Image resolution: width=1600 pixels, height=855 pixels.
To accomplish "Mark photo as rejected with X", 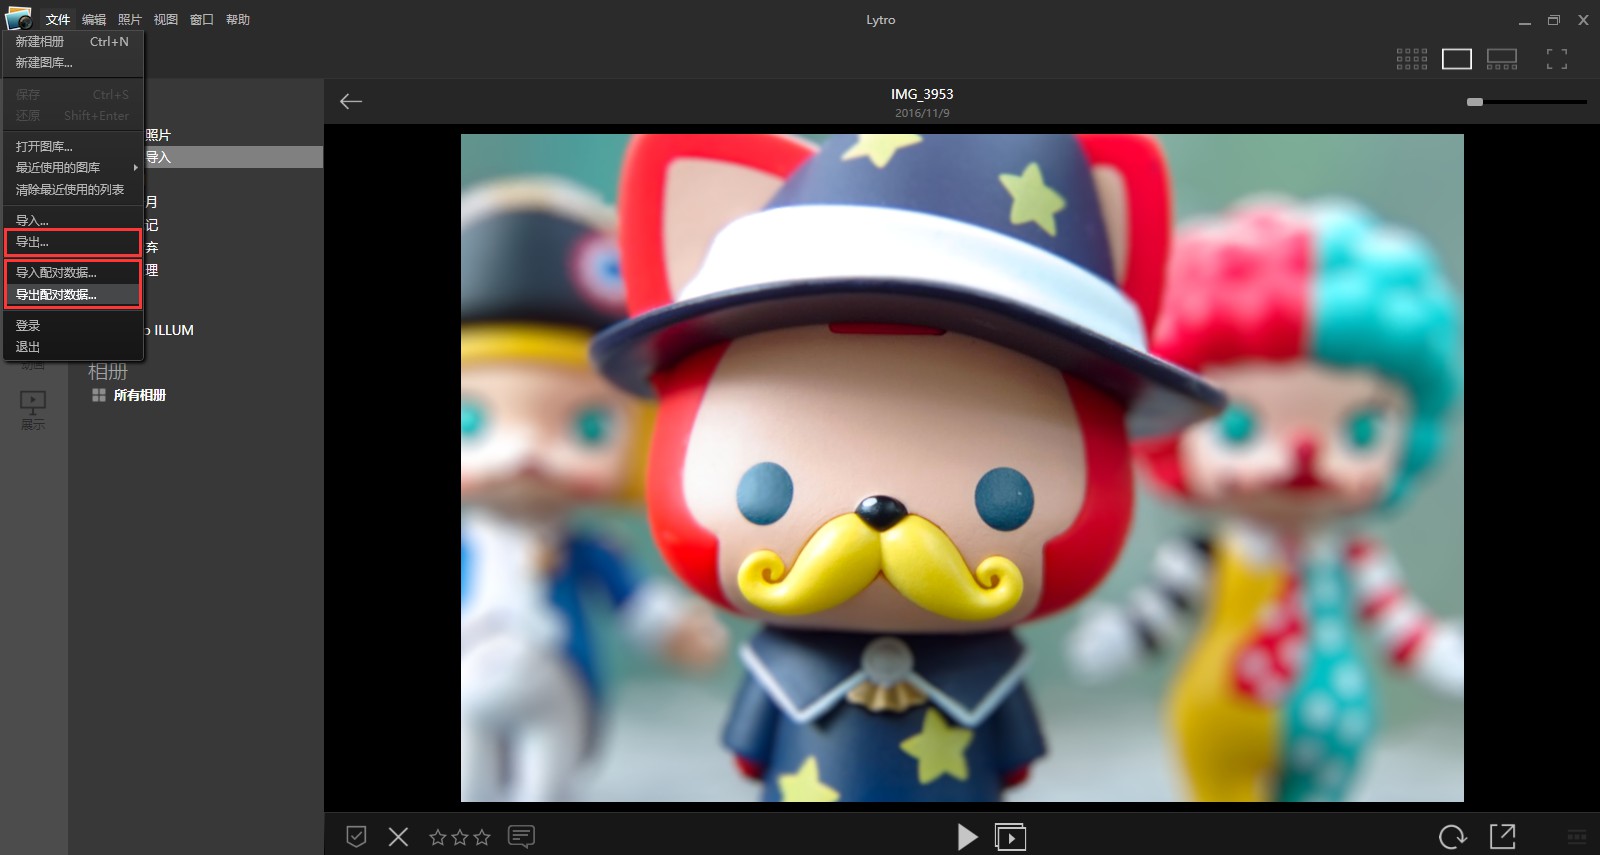I will click(x=398, y=837).
